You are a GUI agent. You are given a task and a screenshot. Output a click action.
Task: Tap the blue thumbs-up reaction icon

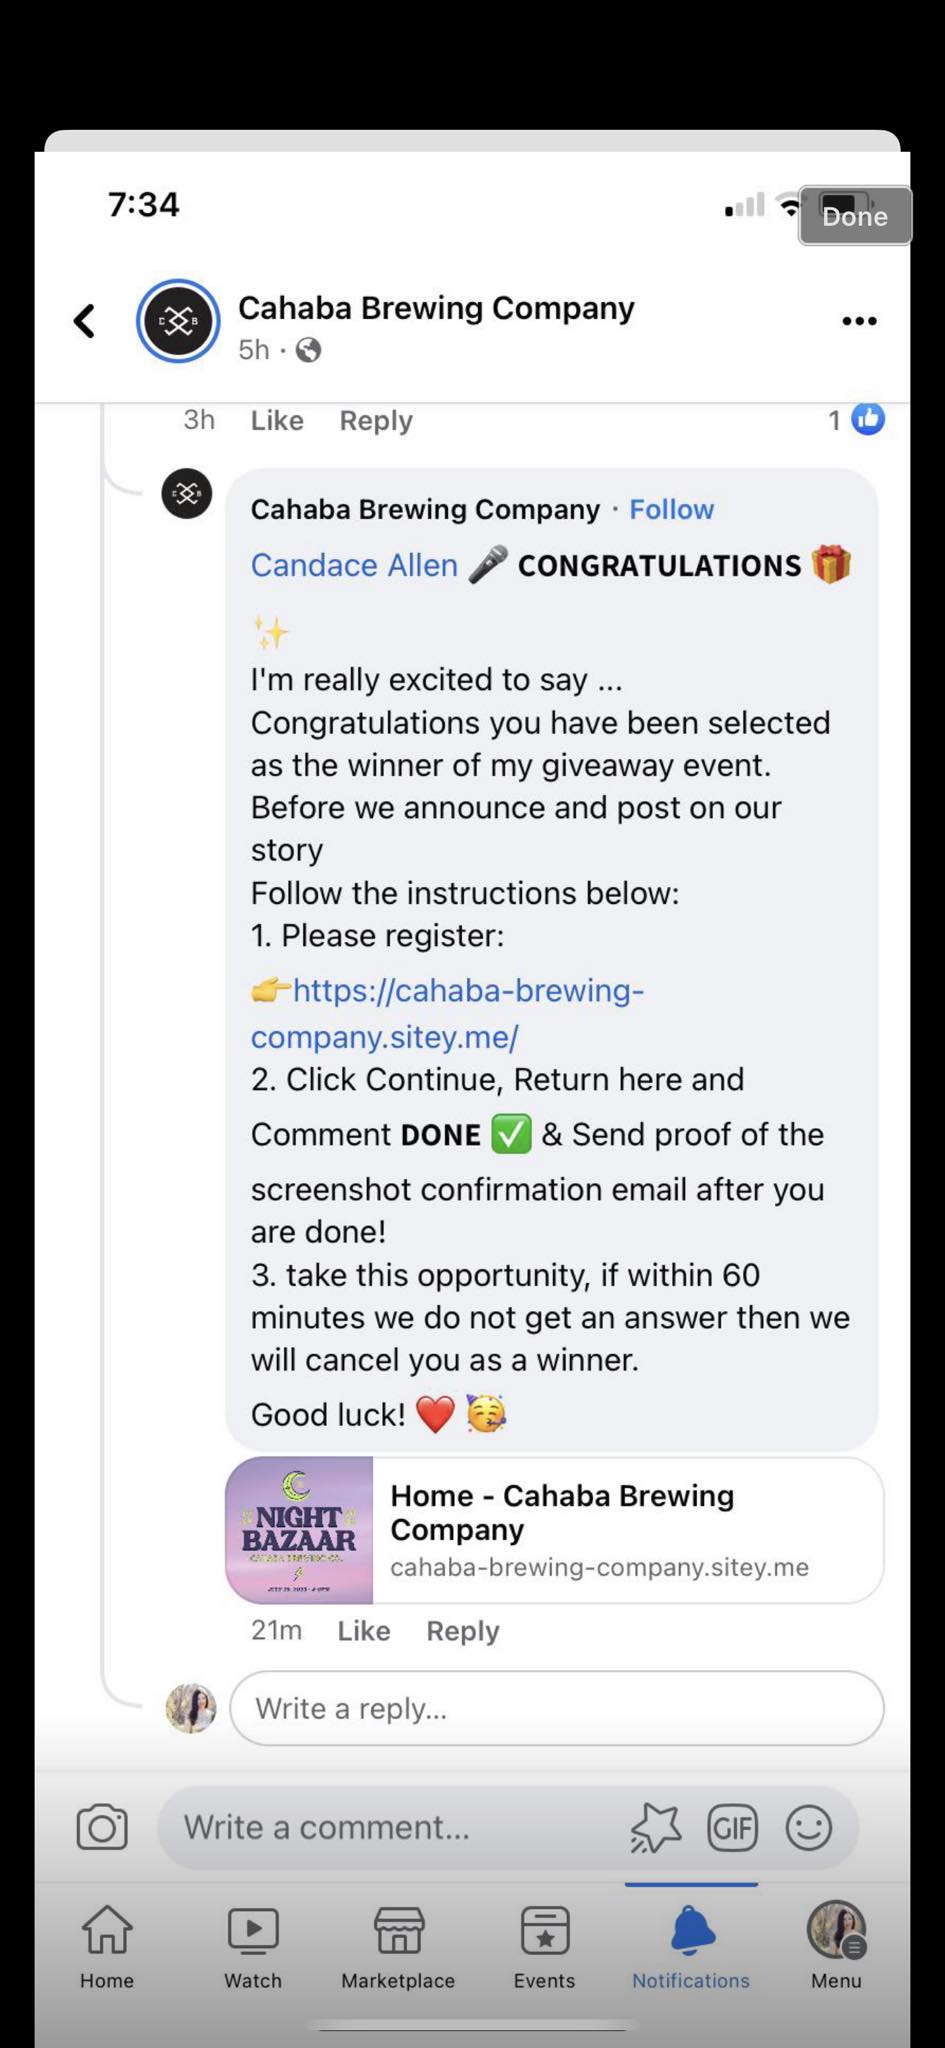pyautogui.click(x=868, y=419)
